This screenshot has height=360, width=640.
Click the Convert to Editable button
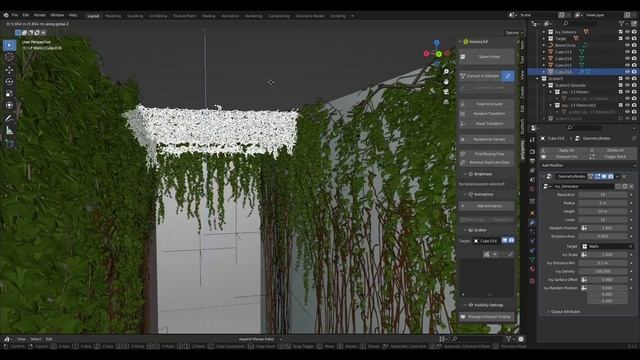click(x=480, y=76)
